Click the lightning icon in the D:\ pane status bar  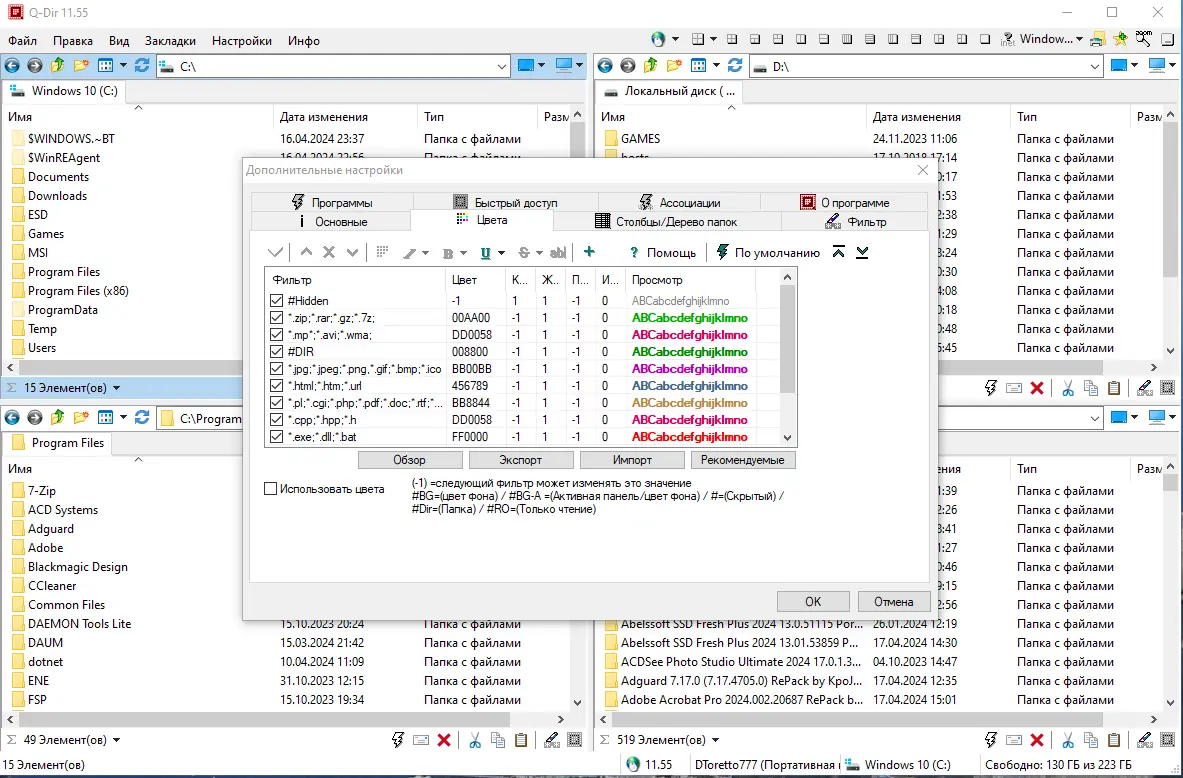coord(991,388)
